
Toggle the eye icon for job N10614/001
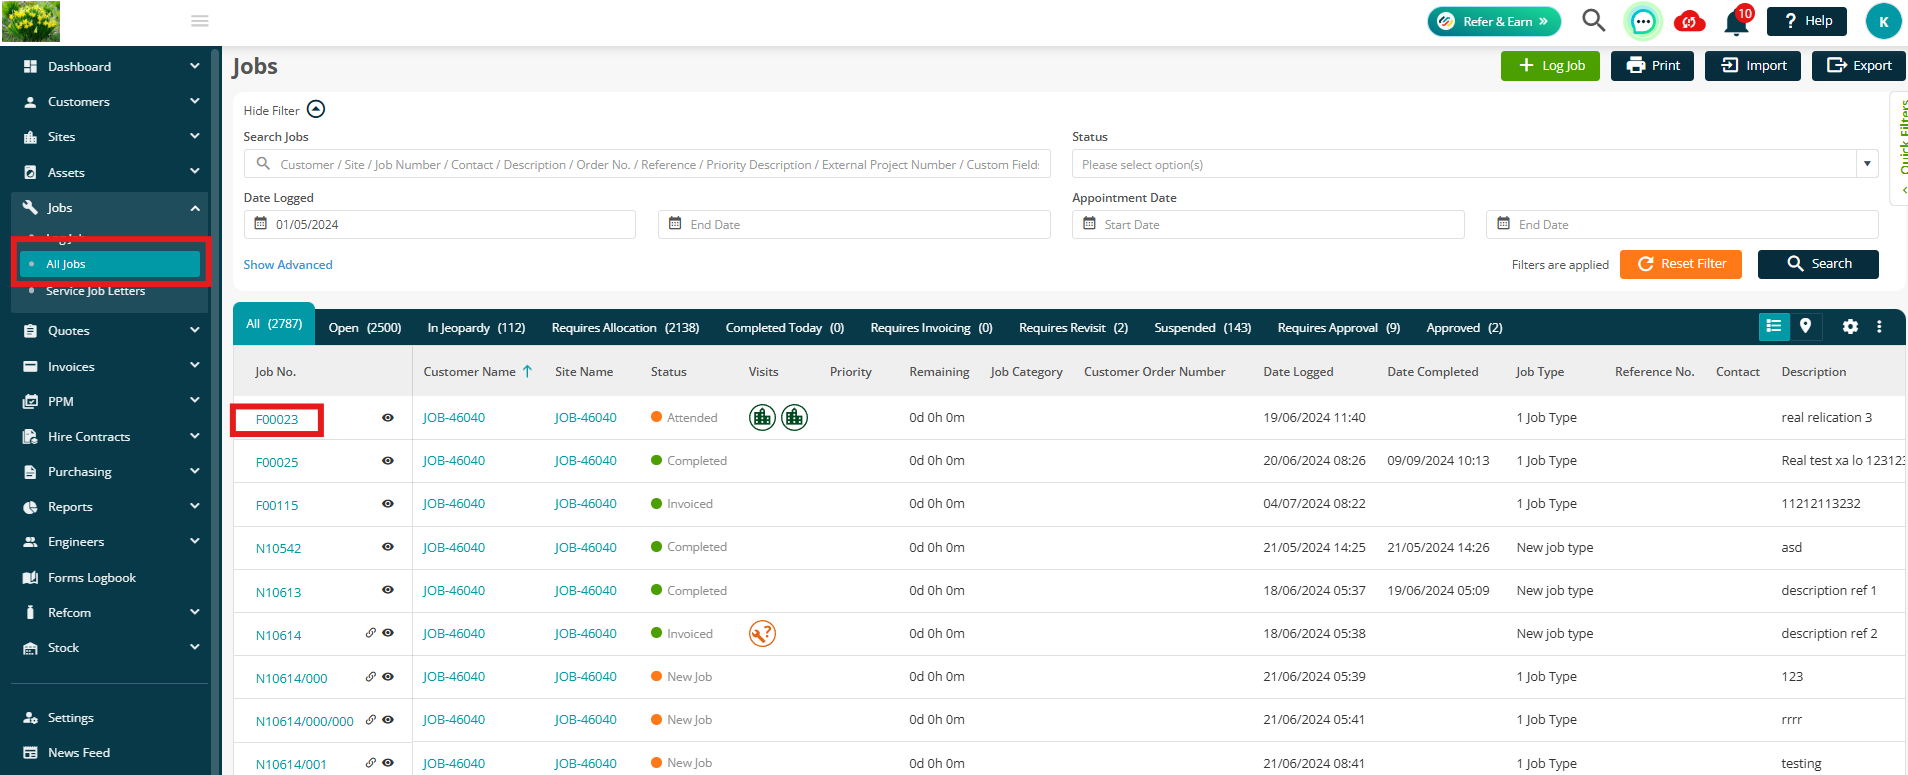[388, 763]
